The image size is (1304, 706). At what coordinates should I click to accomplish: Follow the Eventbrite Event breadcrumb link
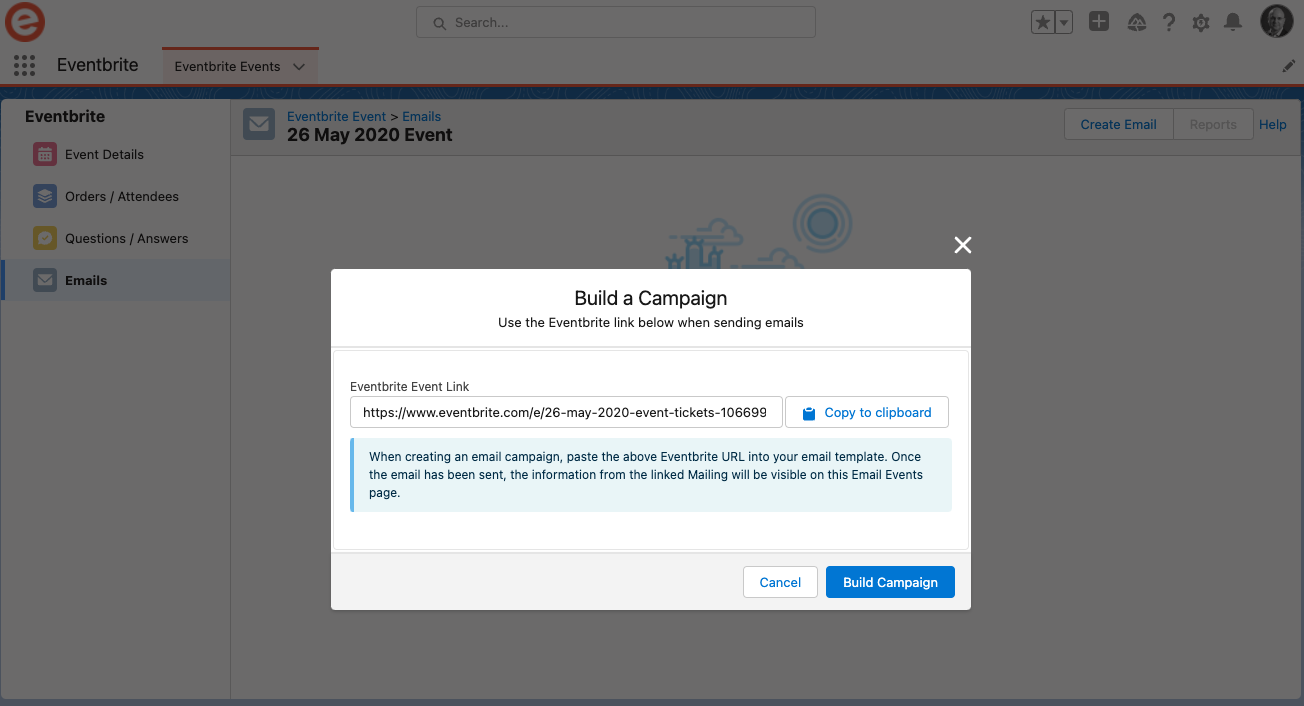click(336, 117)
